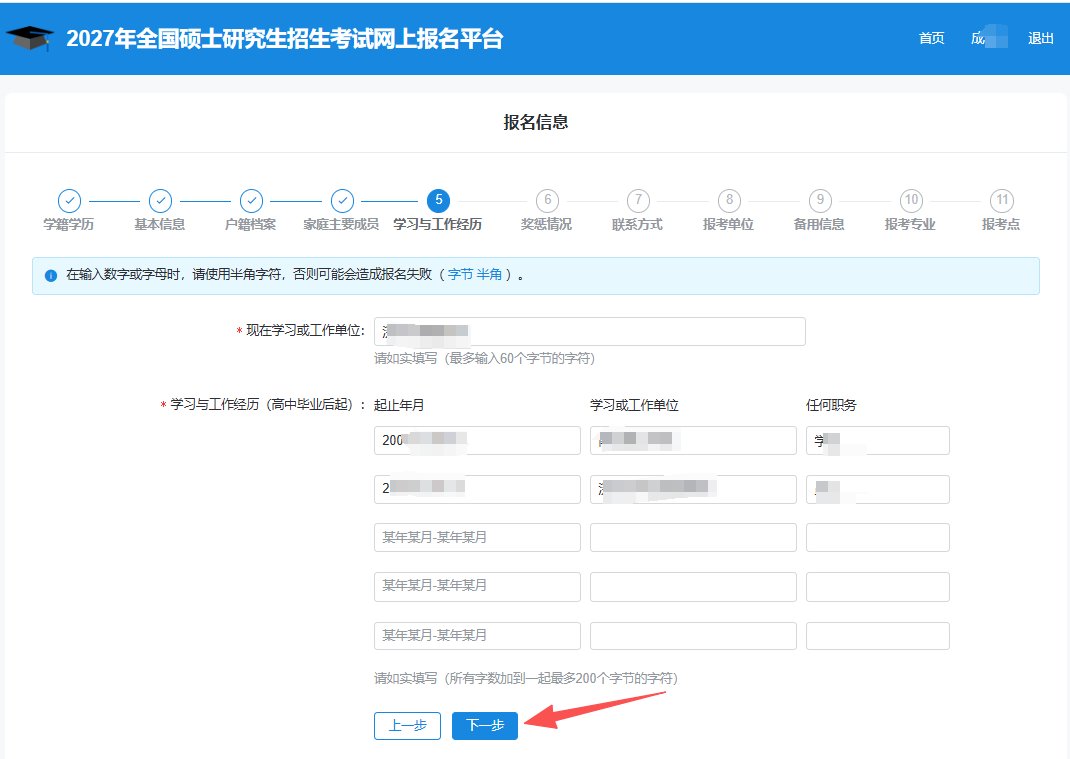Screen dimensions: 1070x759
Task: Click the 报考单位 step label
Action: [x=728, y=225]
